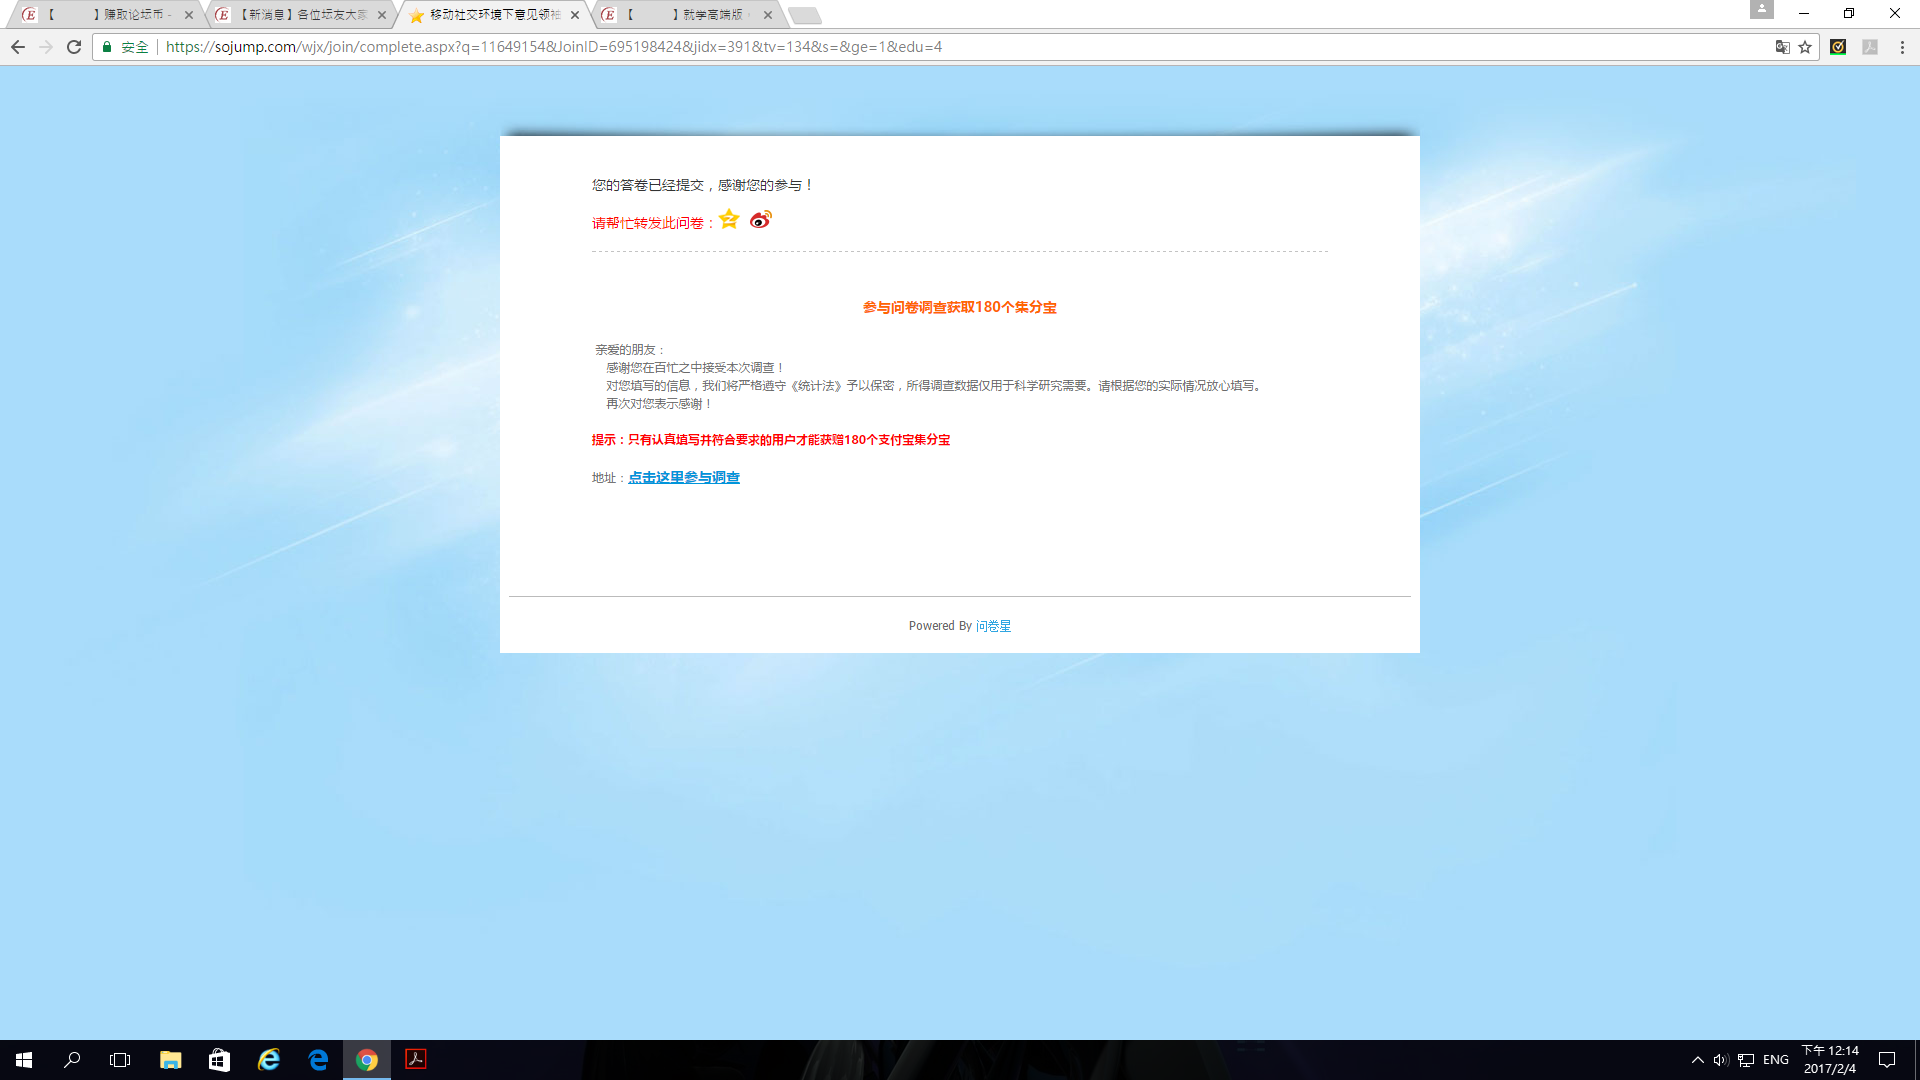Click the translate page icon

[1782, 47]
